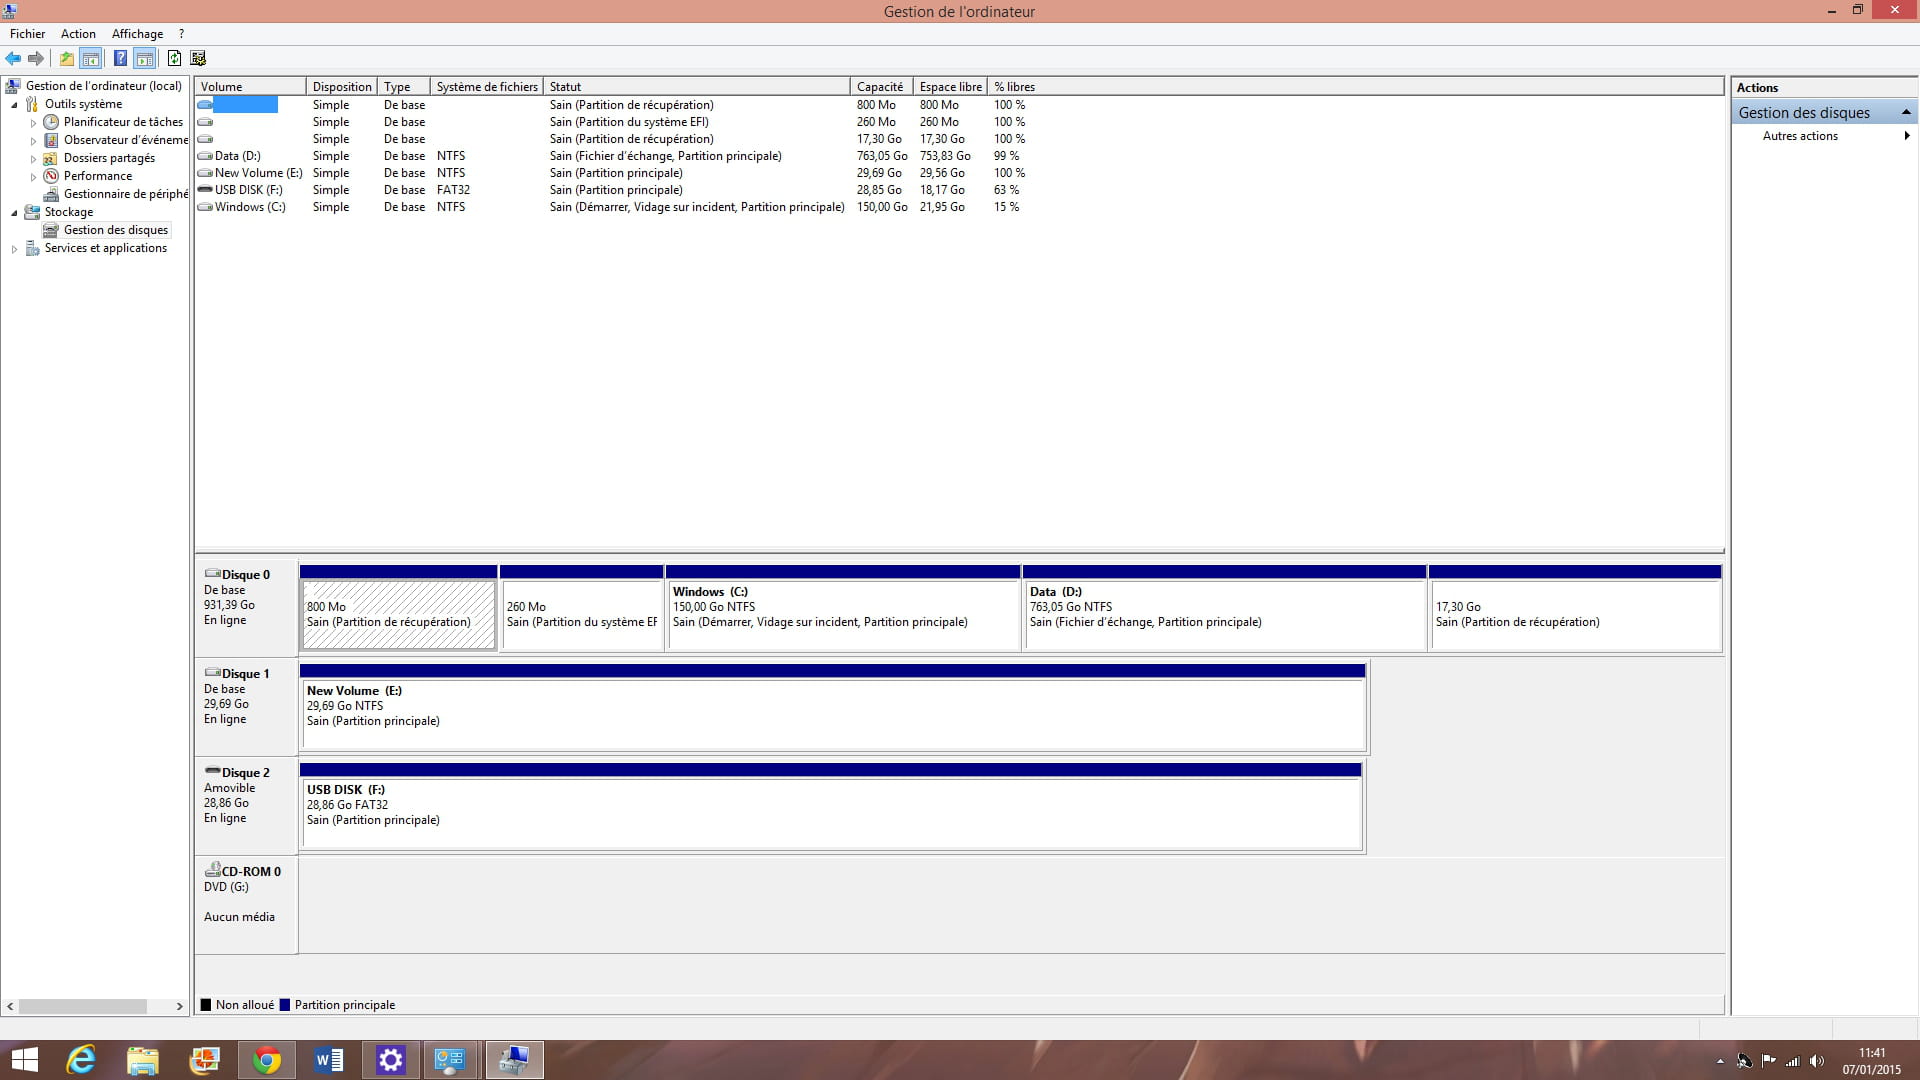
Task: Select USB DISK (F:) row in volume list
Action: 248,190
